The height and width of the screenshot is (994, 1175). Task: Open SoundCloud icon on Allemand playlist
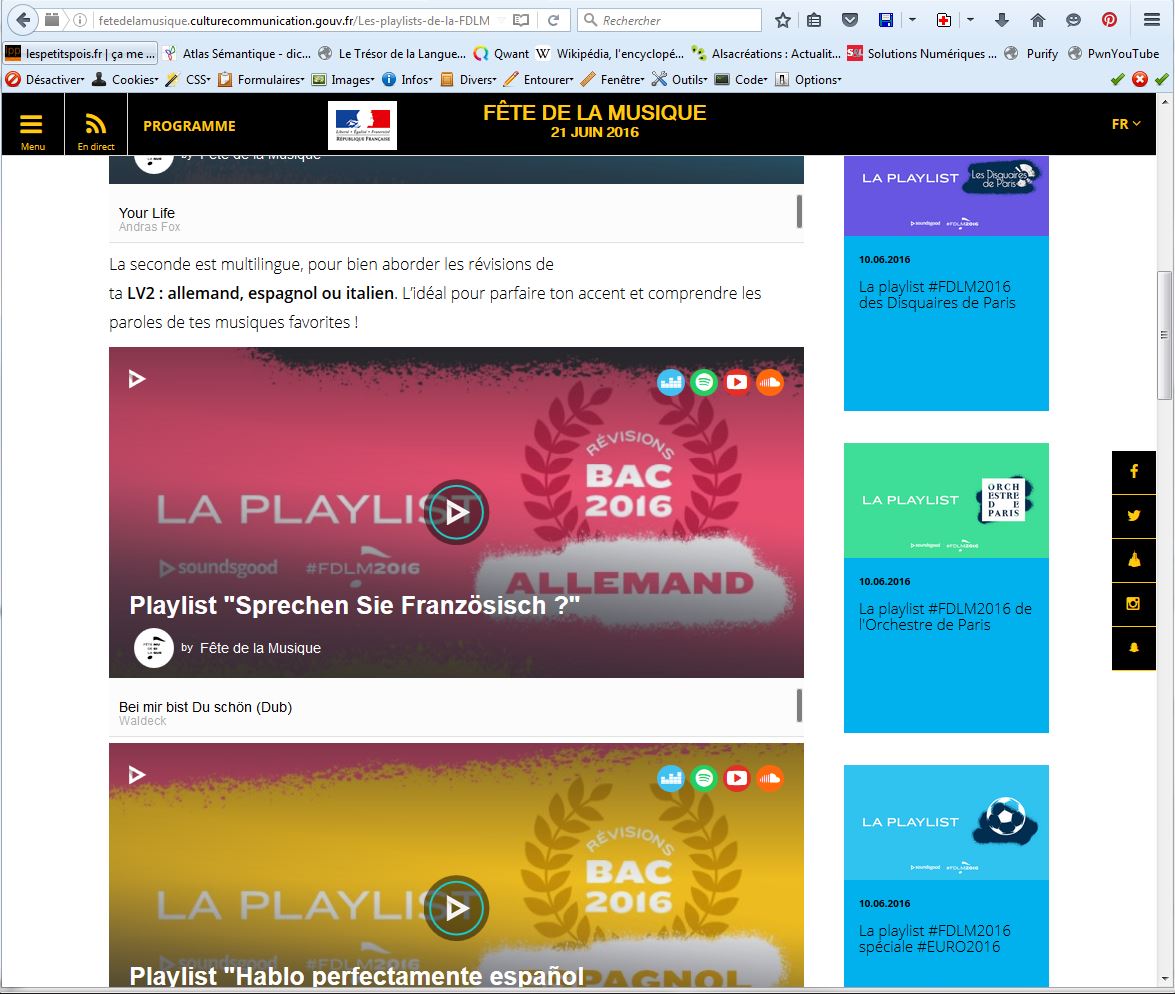click(770, 382)
